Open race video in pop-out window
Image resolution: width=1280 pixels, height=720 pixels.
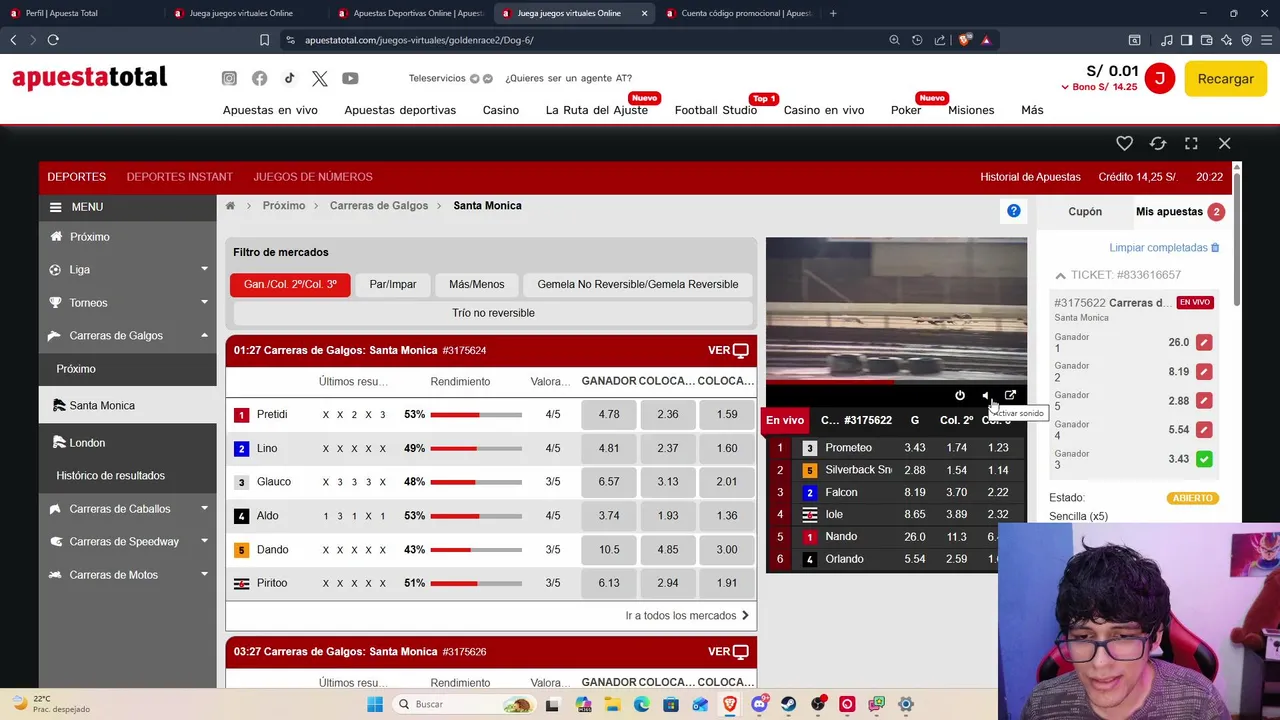[1010, 395]
